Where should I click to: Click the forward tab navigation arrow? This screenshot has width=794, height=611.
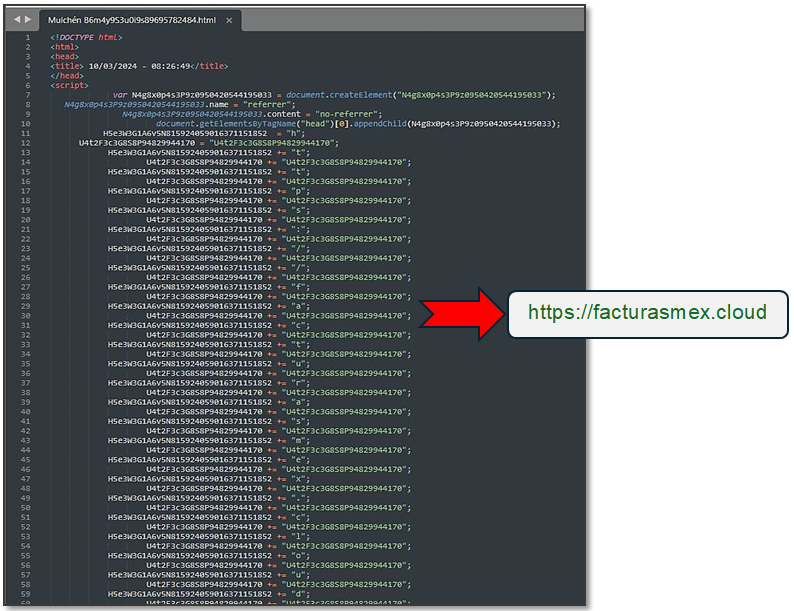[28, 19]
